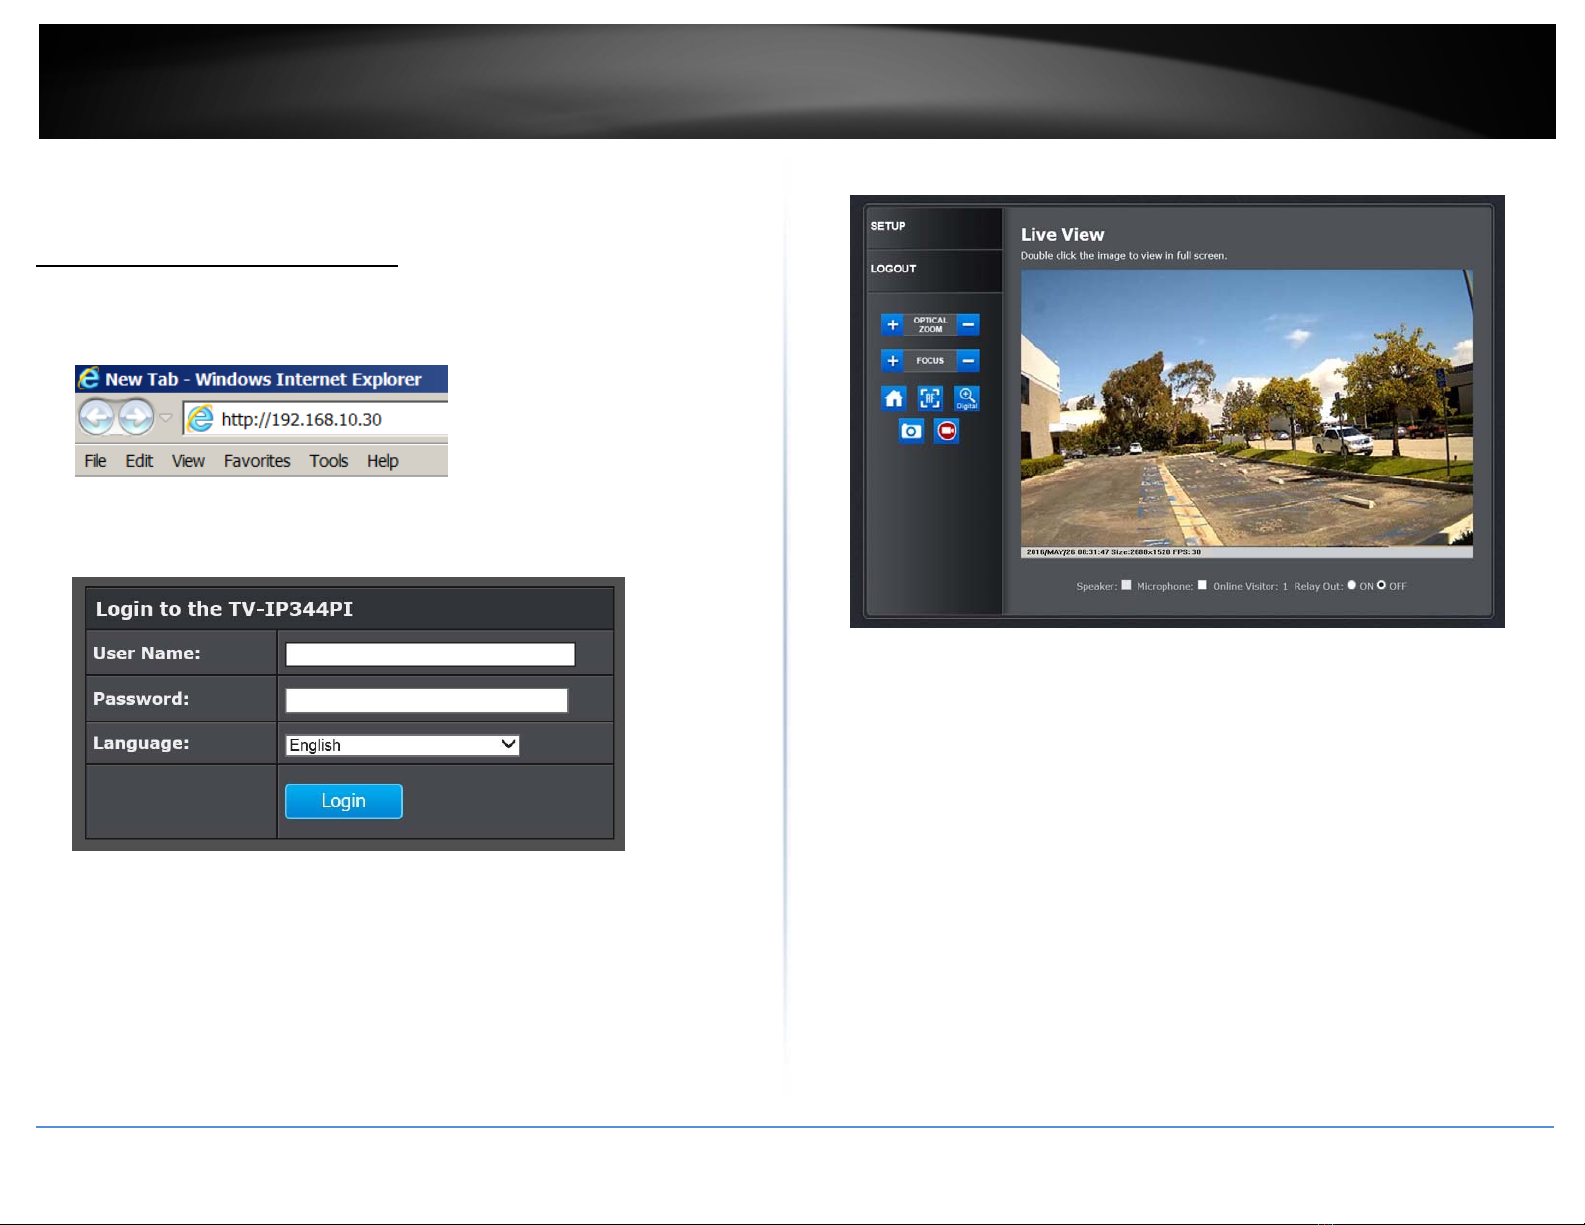Trigger the AF auto focus icon
Screen dimensions: 1585x1225
(930, 399)
